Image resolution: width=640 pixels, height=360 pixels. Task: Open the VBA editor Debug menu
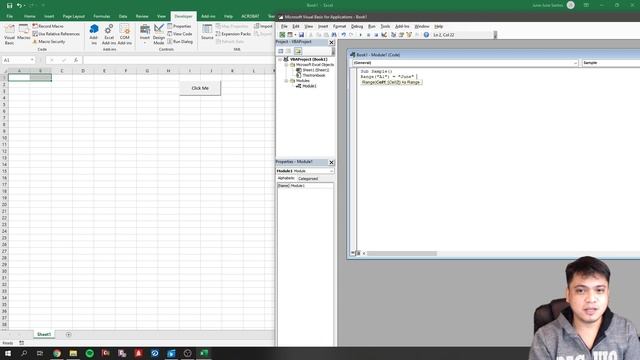point(357,26)
